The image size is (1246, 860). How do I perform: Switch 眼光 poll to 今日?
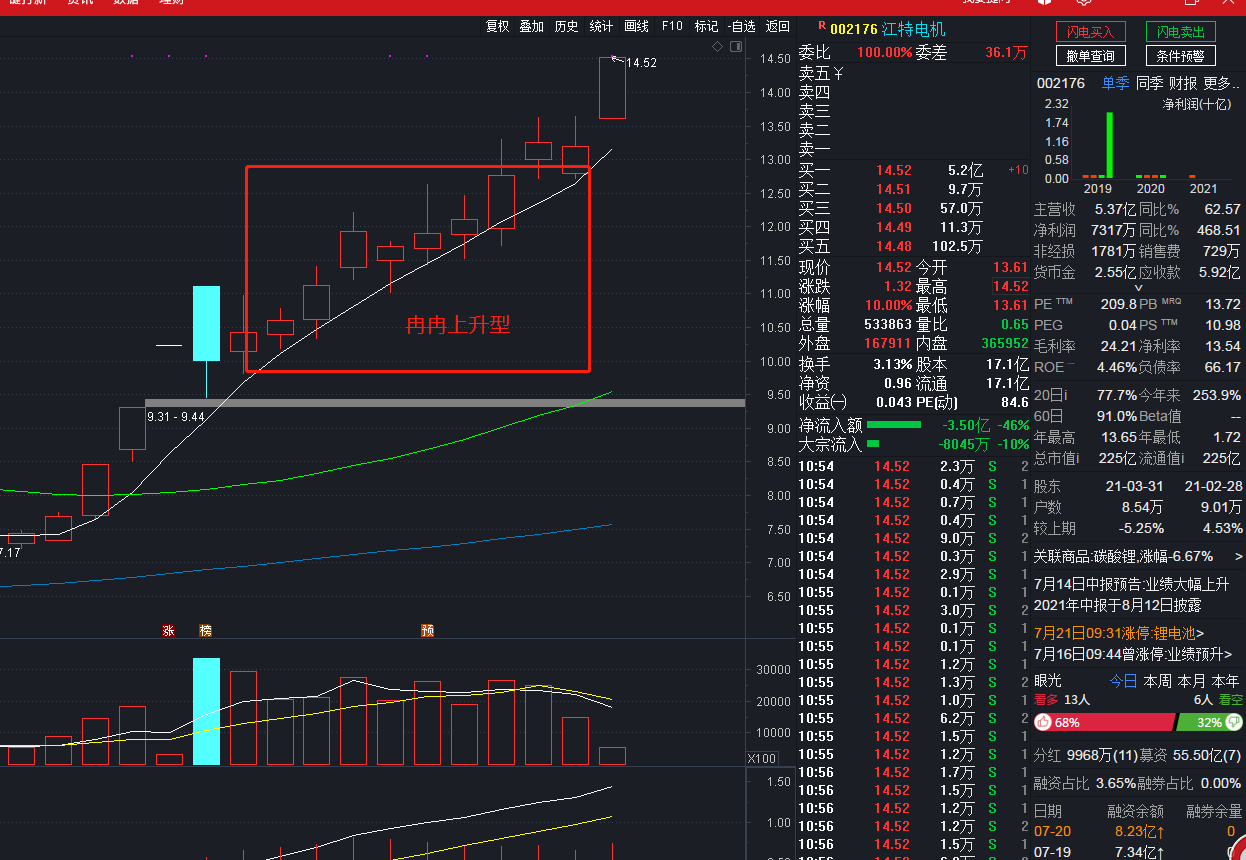tap(1123, 681)
